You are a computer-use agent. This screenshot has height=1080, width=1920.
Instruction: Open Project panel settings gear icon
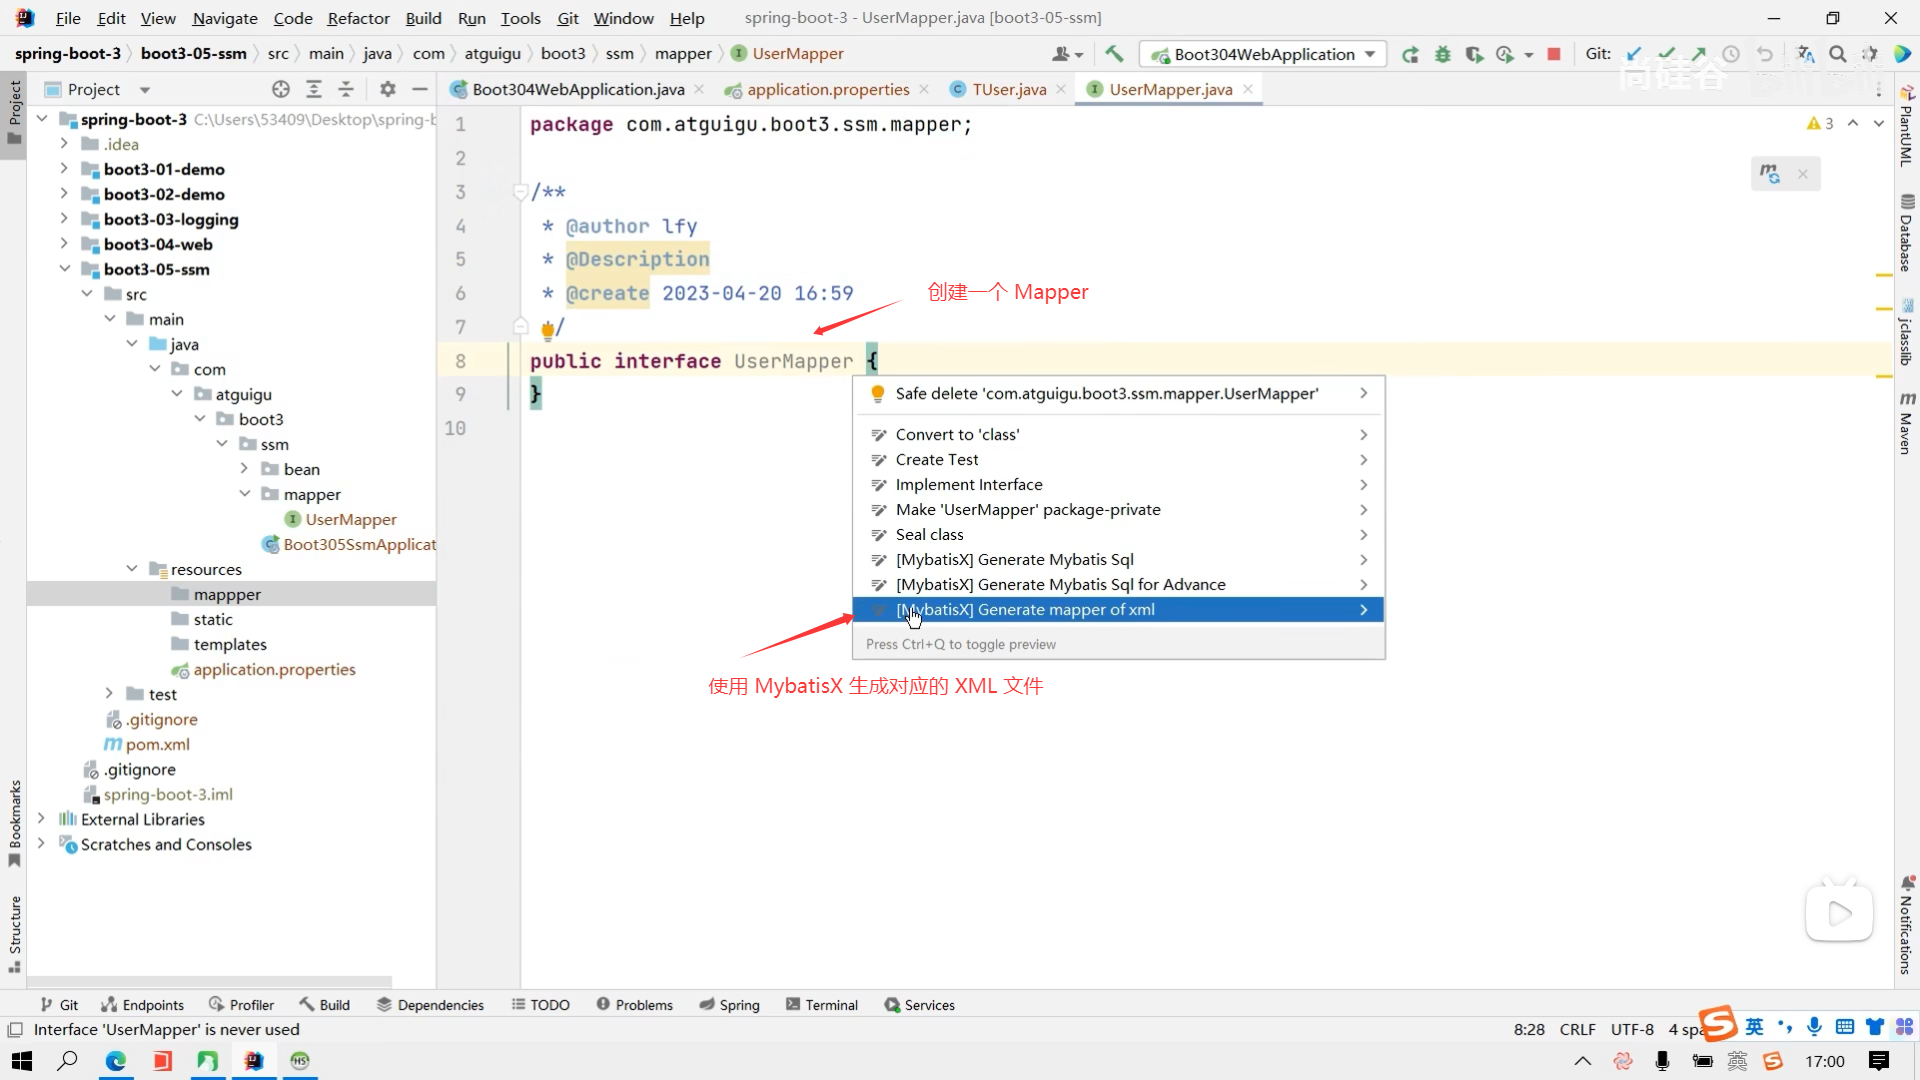pyautogui.click(x=388, y=89)
